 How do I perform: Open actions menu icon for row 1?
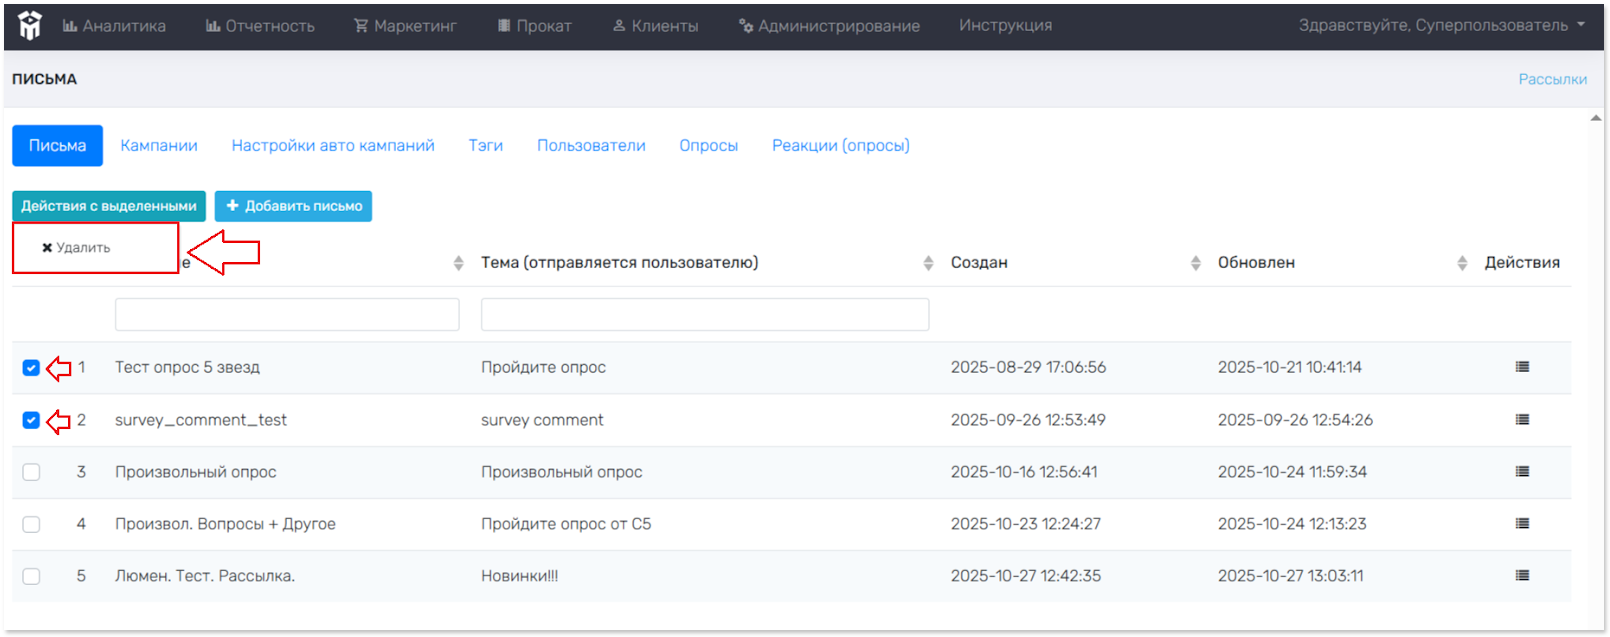(1521, 367)
